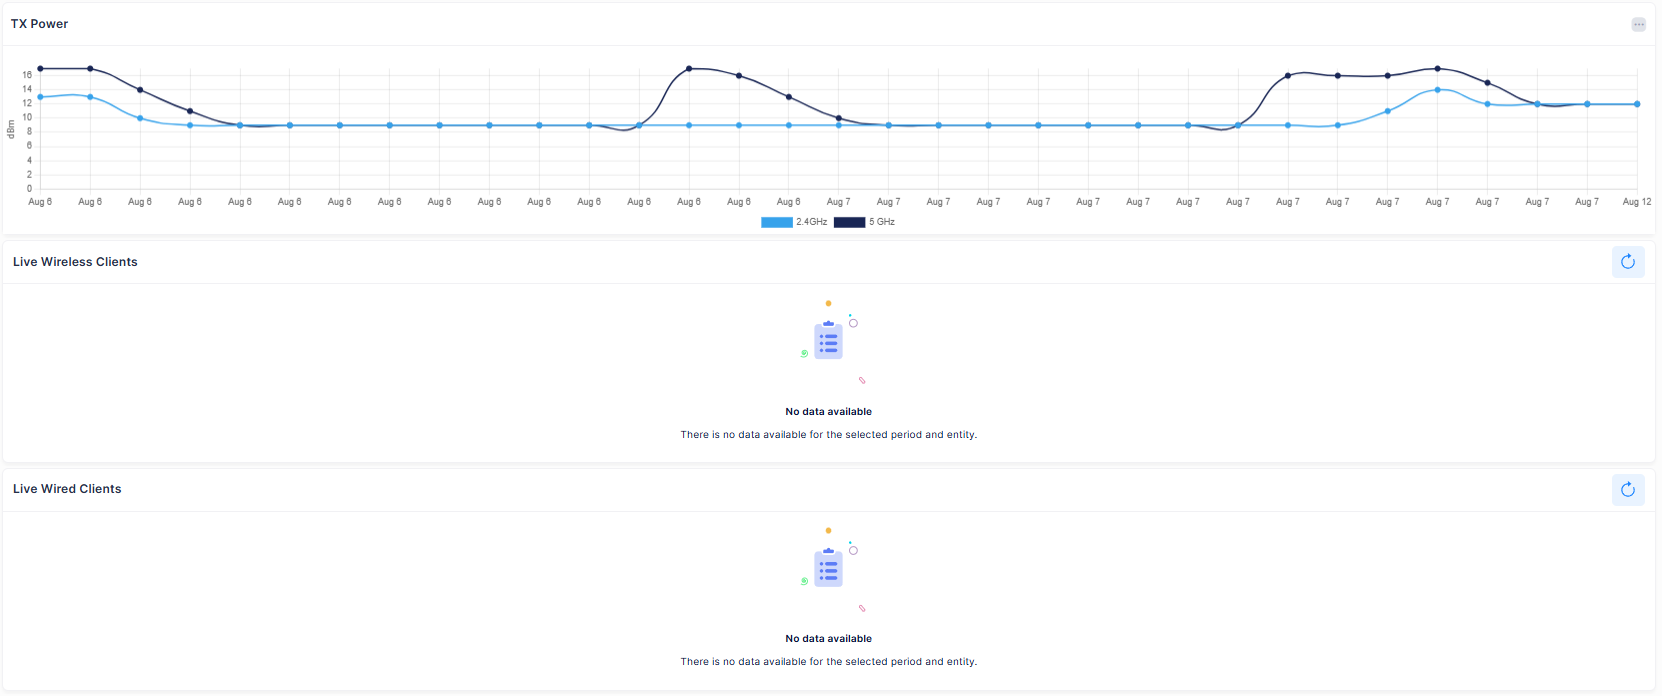Viewport: 1662px width, 696px height.
Task: Refresh the Live Wired Clients panel
Action: click(x=1628, y=489)
